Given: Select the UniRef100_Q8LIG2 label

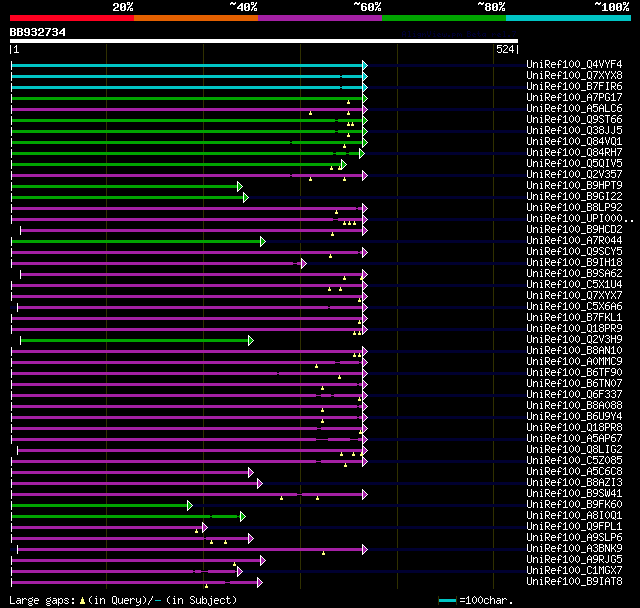Looking at the screenshot, I should [x=574, y=450].
